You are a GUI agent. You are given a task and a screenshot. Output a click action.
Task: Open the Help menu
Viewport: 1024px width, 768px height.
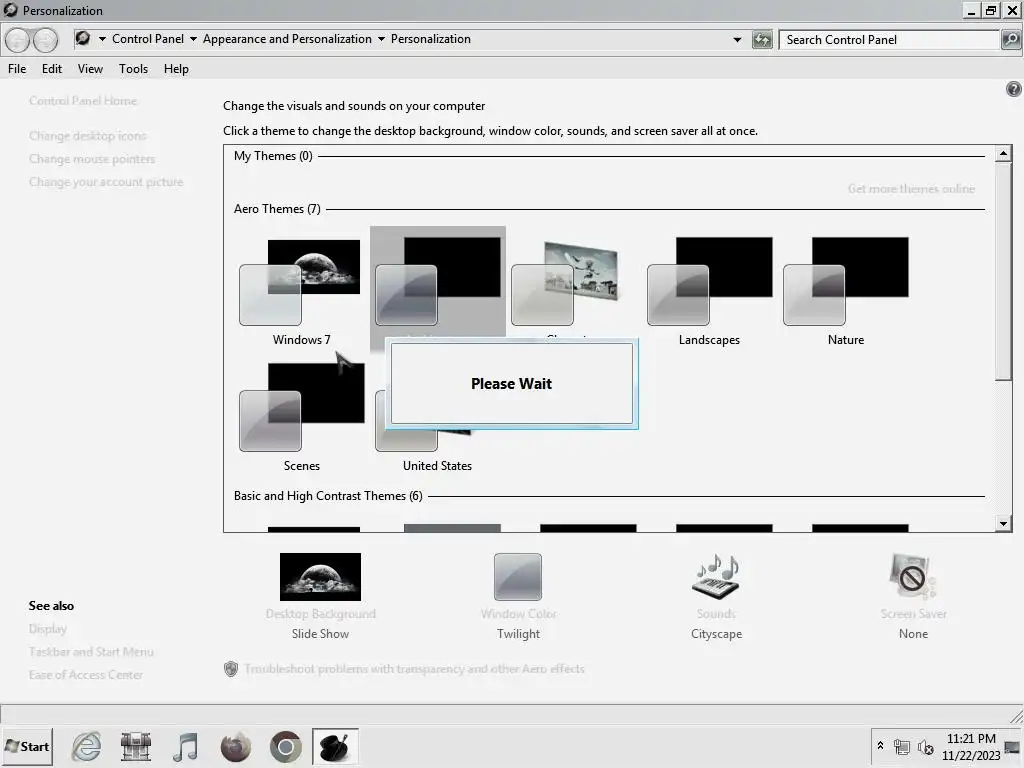click(x=176, y=69)
